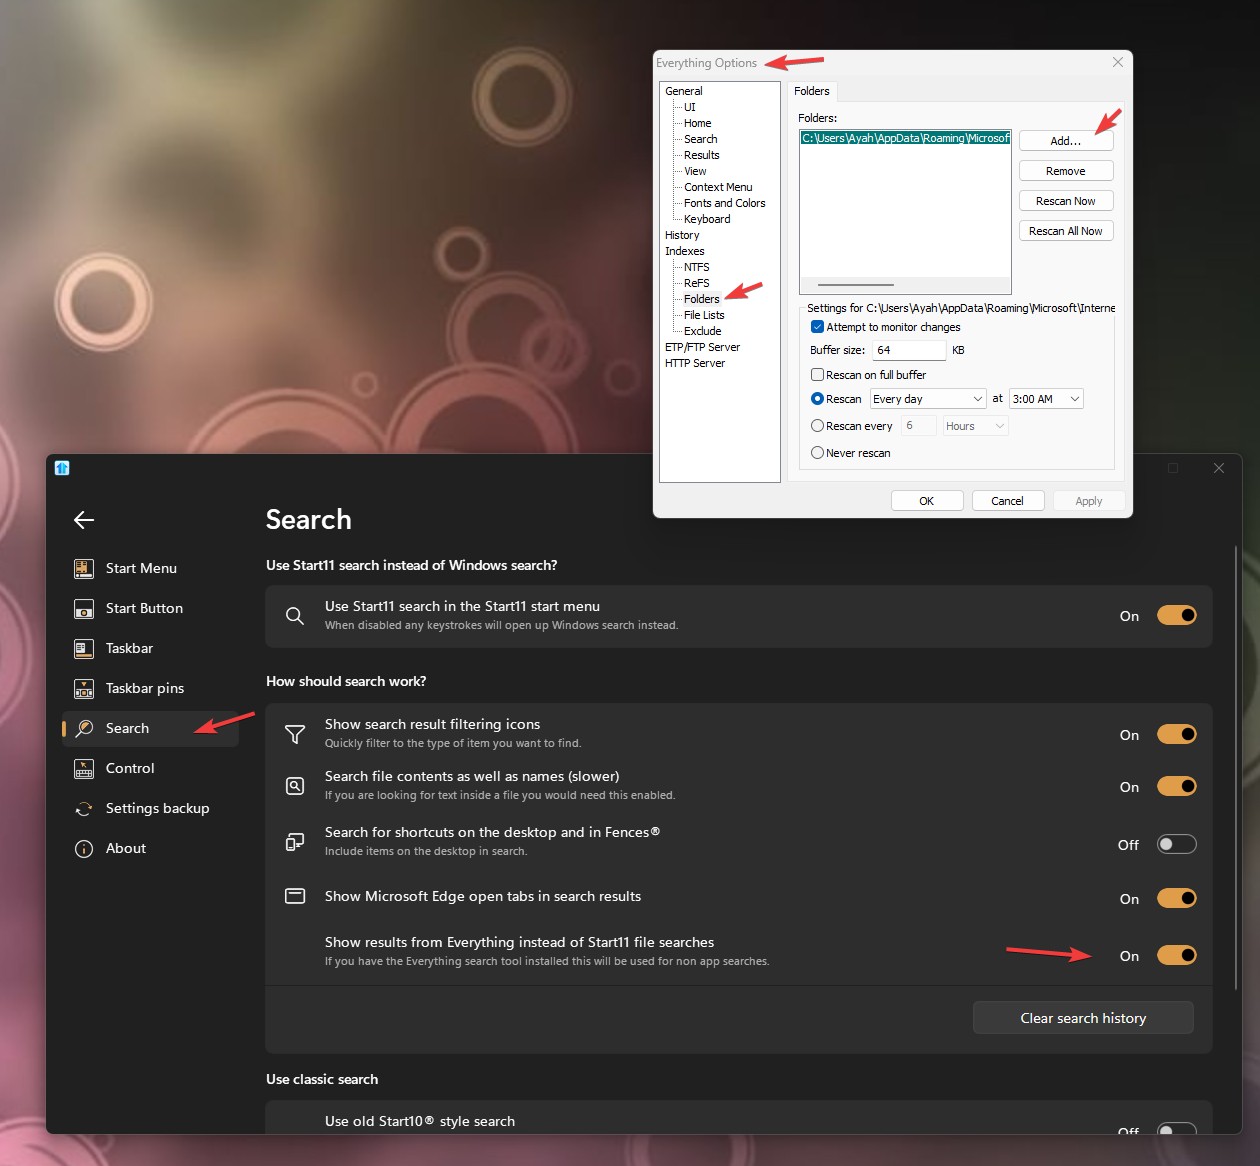Screen dimensions: 1260x1166
Task: Uncheck Attempt to monitor changes
Action: click(x=817, y=327)
